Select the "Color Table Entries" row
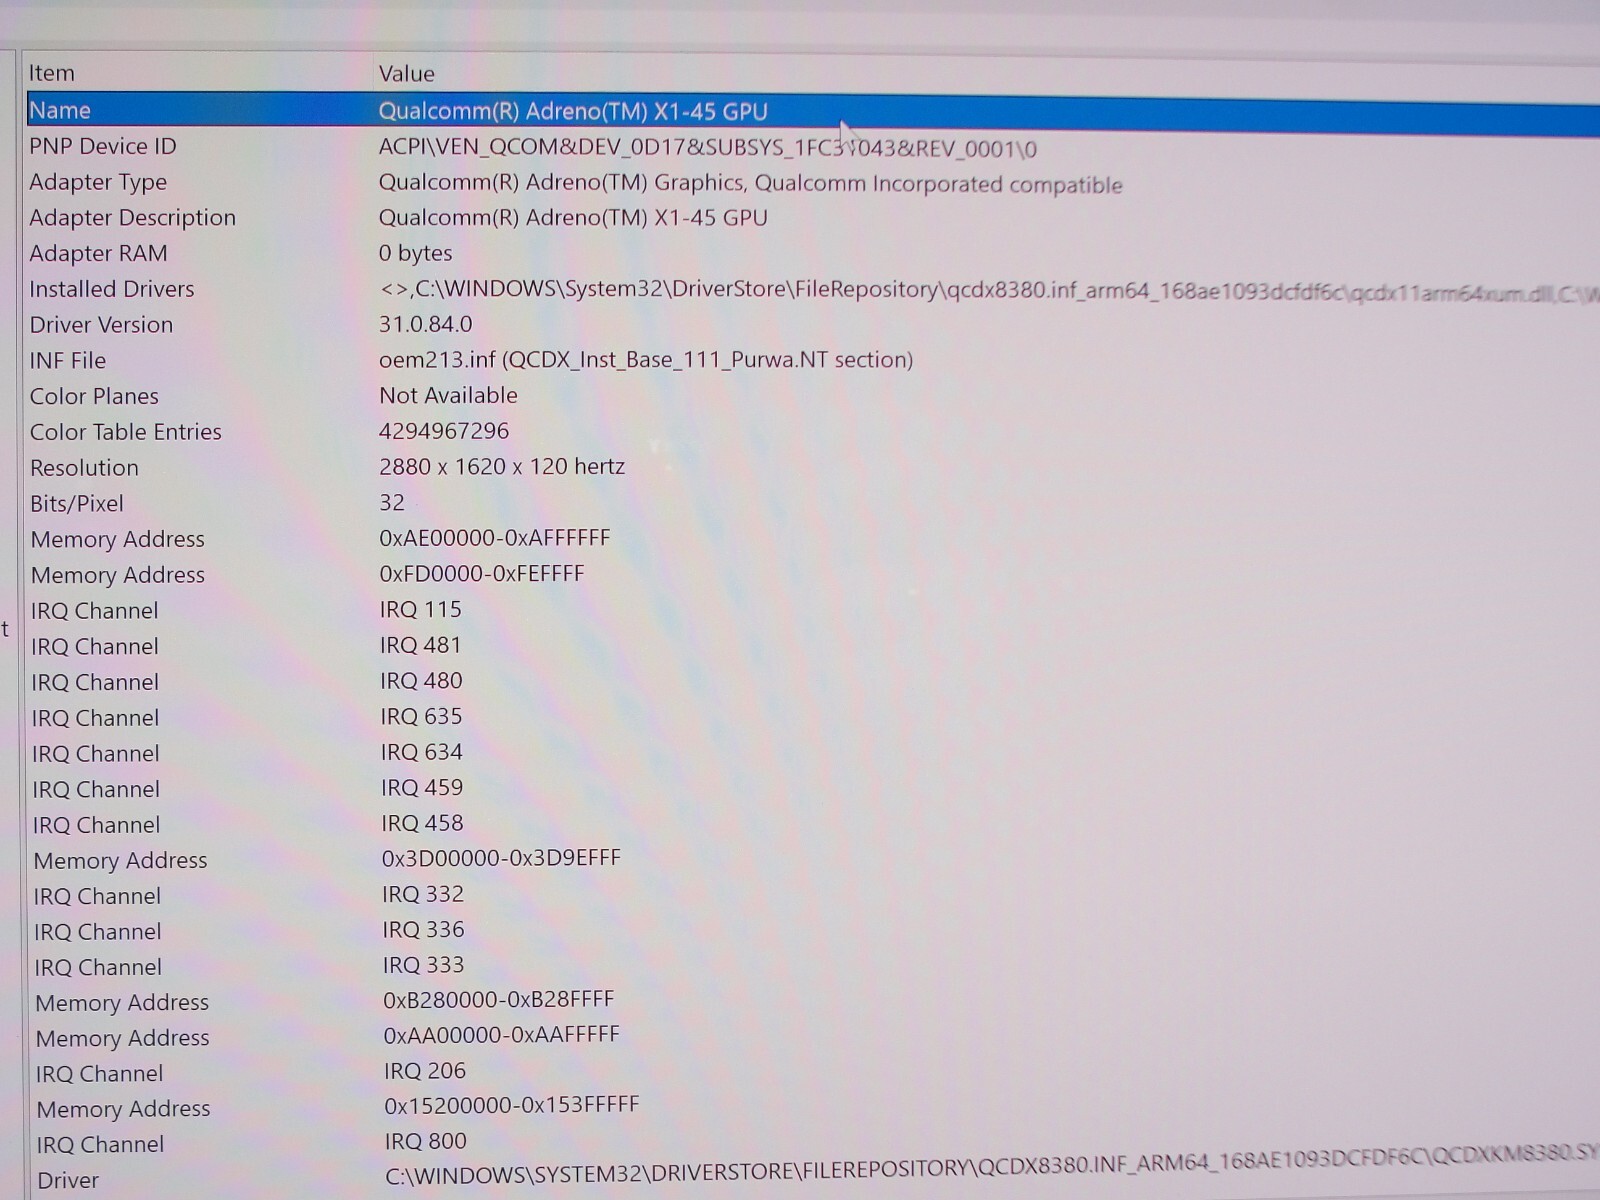Screen dimensions: 1600x1200 (812, 432)
